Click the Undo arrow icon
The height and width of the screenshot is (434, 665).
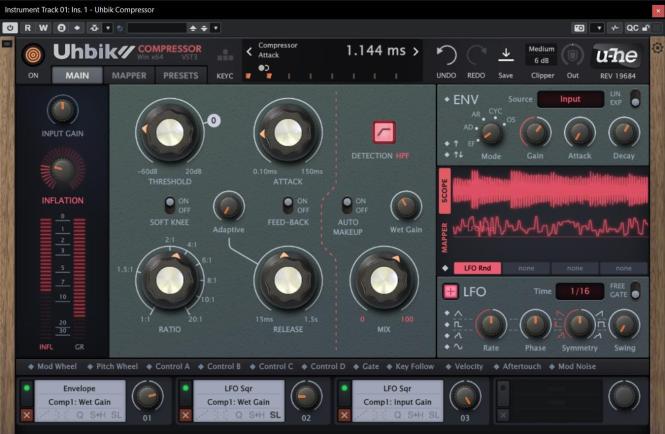(446, 55)
